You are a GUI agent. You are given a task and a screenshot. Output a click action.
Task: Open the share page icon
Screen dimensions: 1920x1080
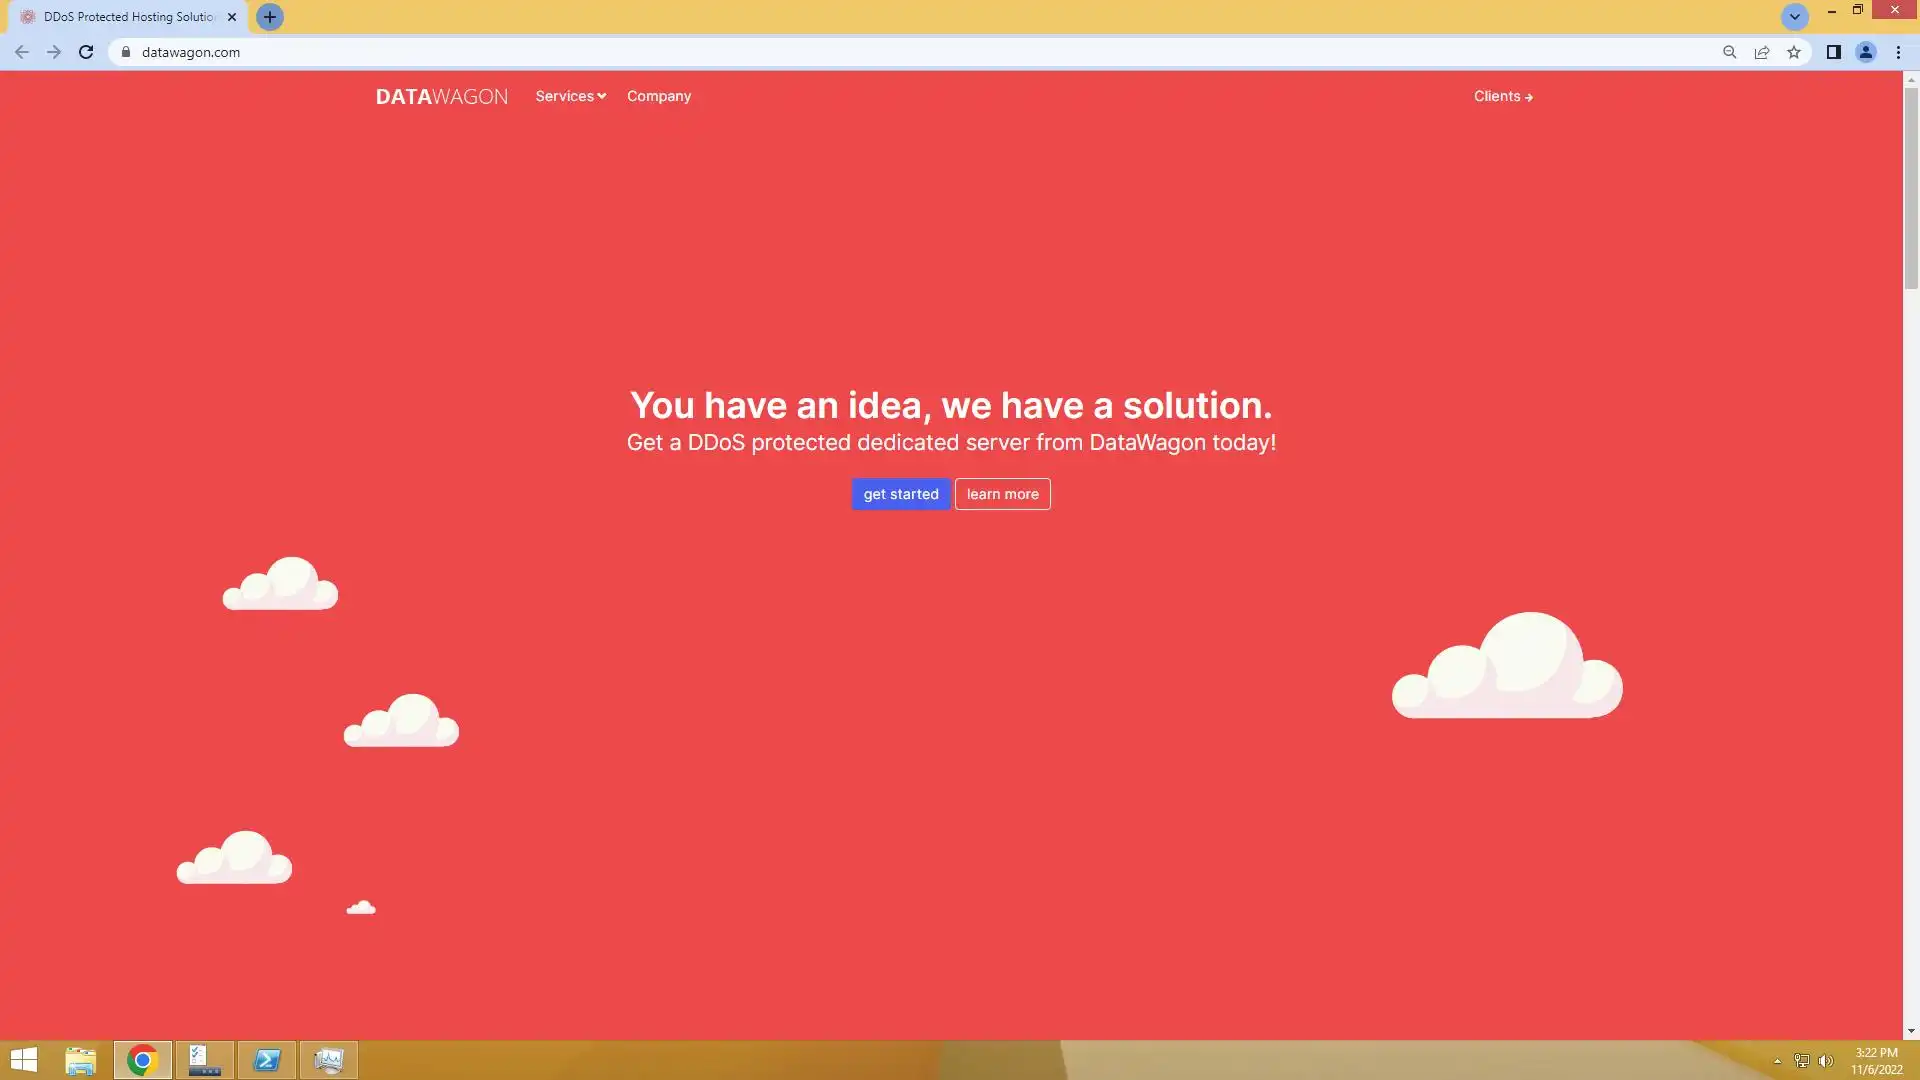[1762, 52]
